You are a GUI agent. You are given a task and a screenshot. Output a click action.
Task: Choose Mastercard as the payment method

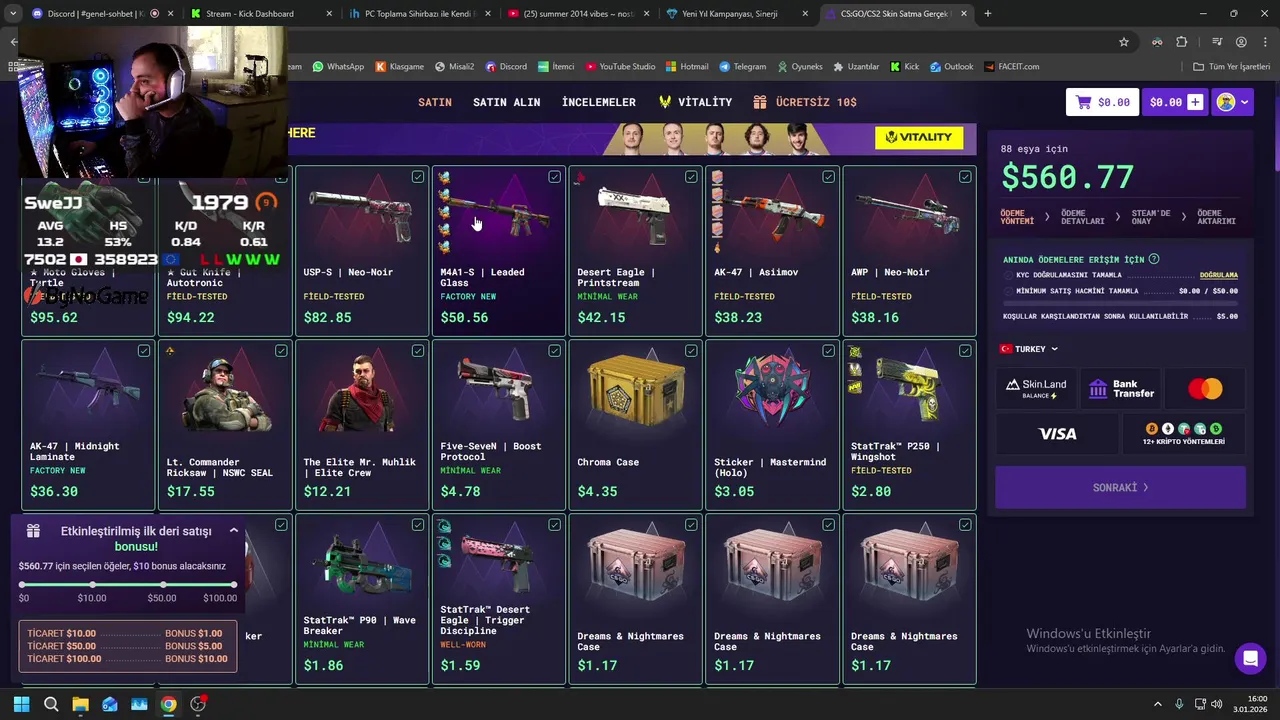coord(1205,388)
